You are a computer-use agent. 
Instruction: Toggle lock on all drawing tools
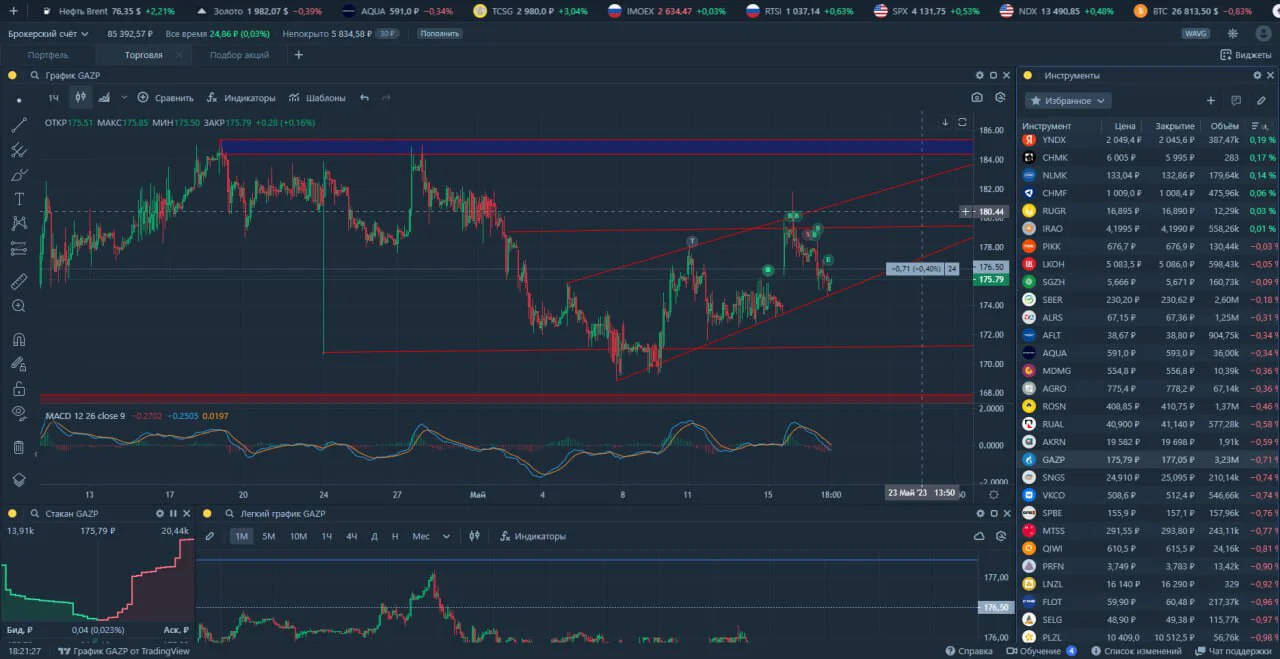click(19, 389)
